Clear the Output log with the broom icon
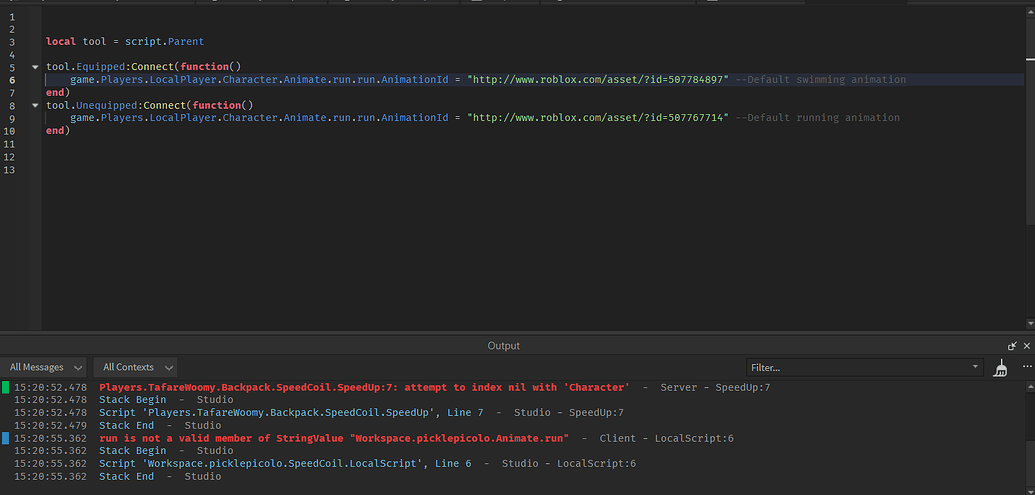The height and width of the screenshot is (495, 1035). (x=1000, y=368)
